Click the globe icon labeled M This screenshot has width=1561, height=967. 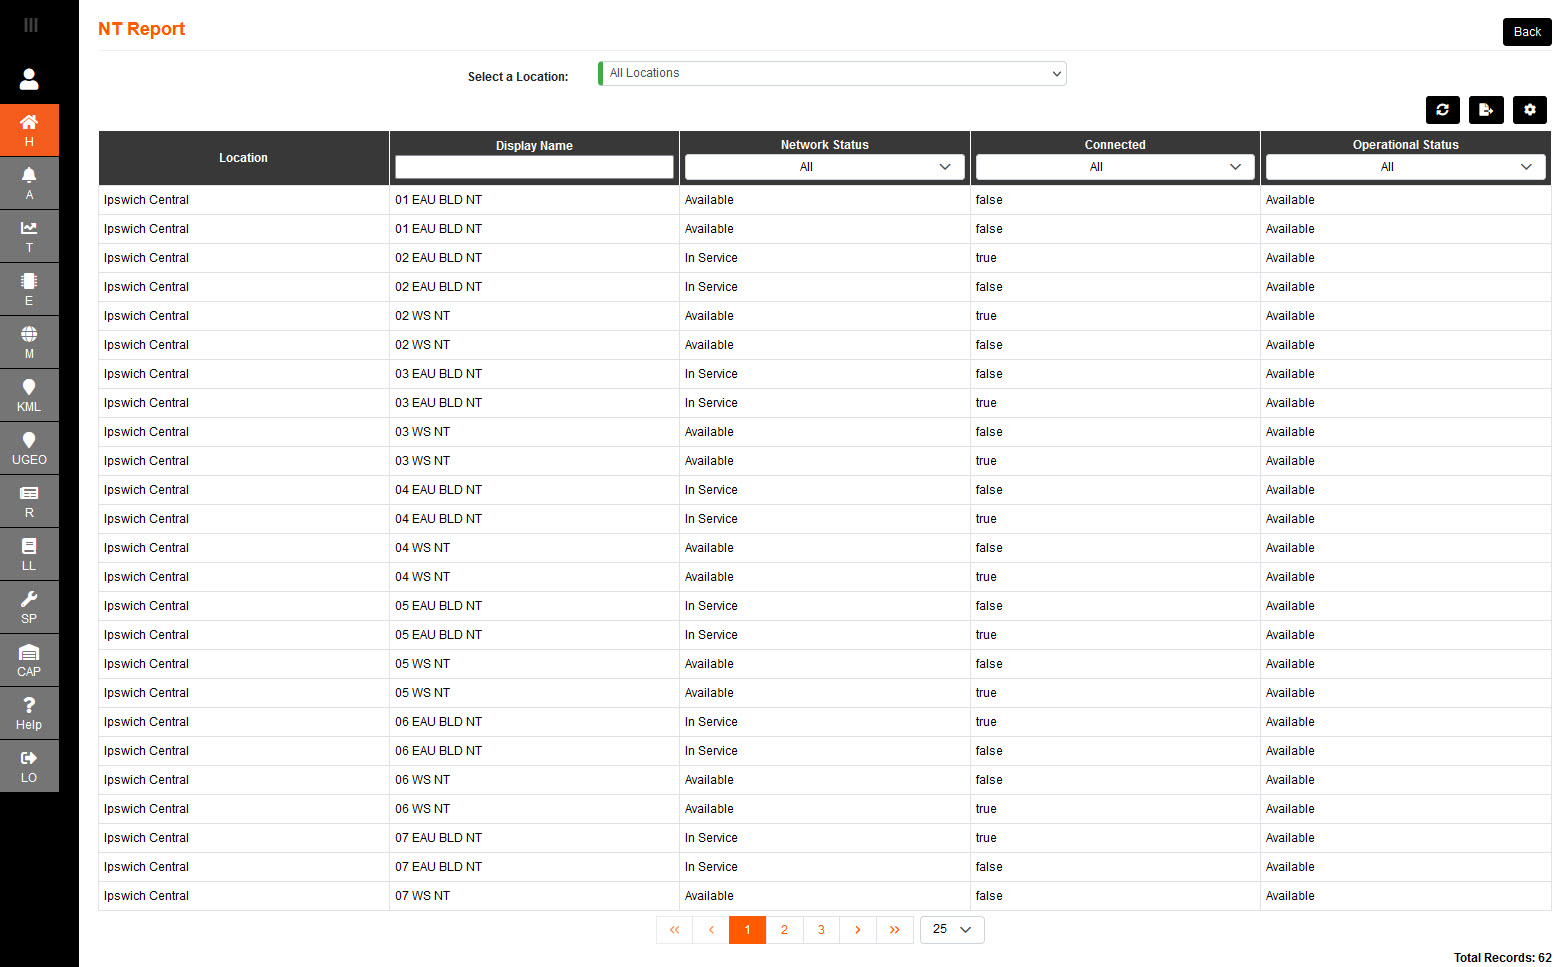(x=29, y=342)
